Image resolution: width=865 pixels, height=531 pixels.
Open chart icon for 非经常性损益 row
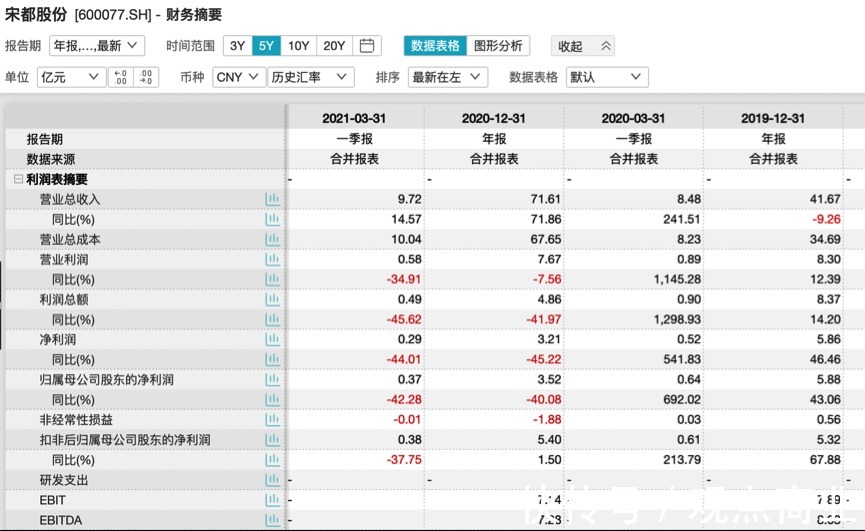coord(273,420)
